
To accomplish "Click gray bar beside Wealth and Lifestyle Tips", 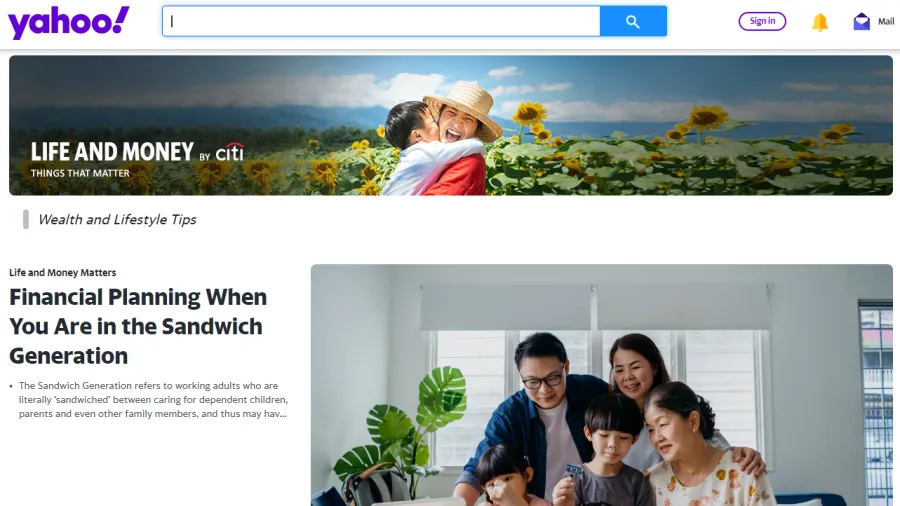I will 26,220.
